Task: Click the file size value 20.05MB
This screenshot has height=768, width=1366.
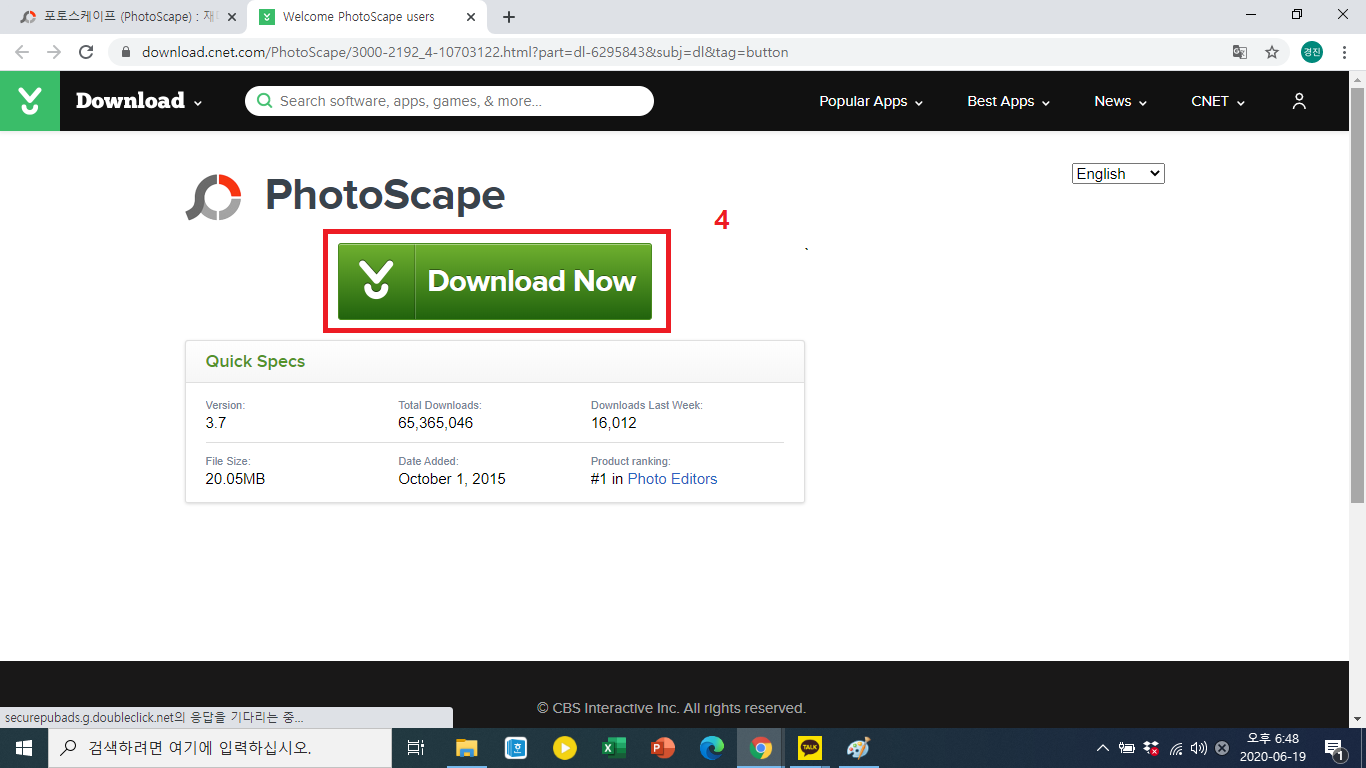Action: (x=235, y=479)
